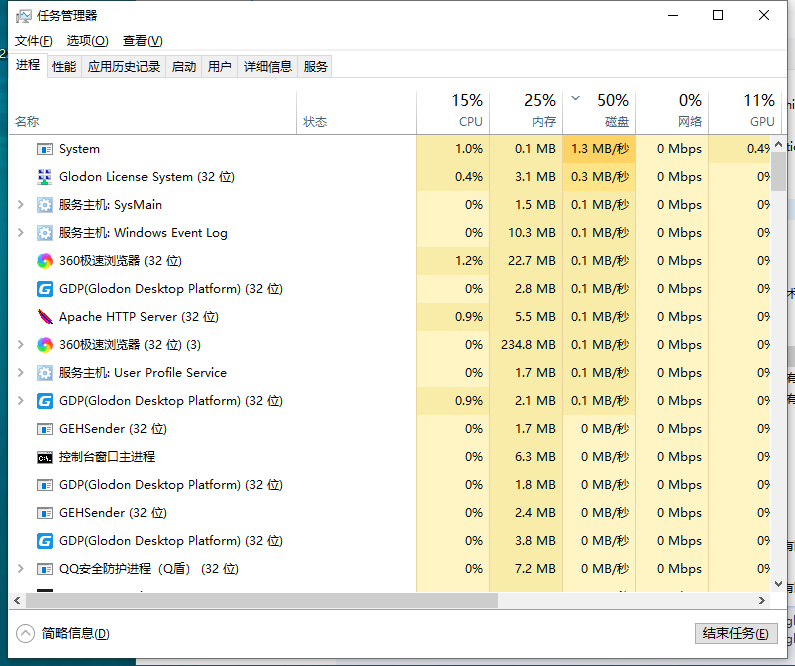Click the System process icon
This screenshot has width=795, height=666.
(x=45, y=149)
